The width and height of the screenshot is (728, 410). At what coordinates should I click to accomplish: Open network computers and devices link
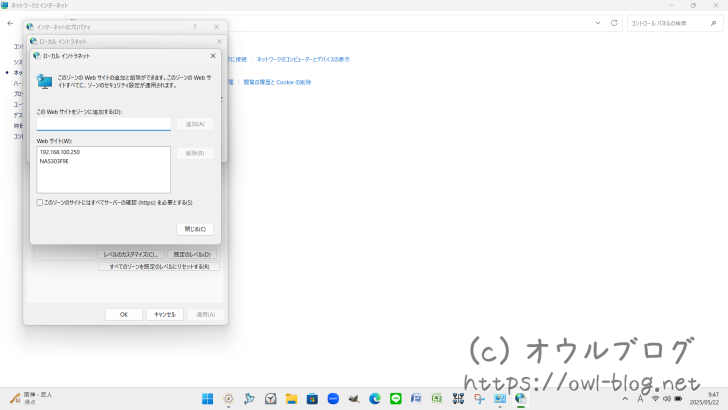(303, 59)
